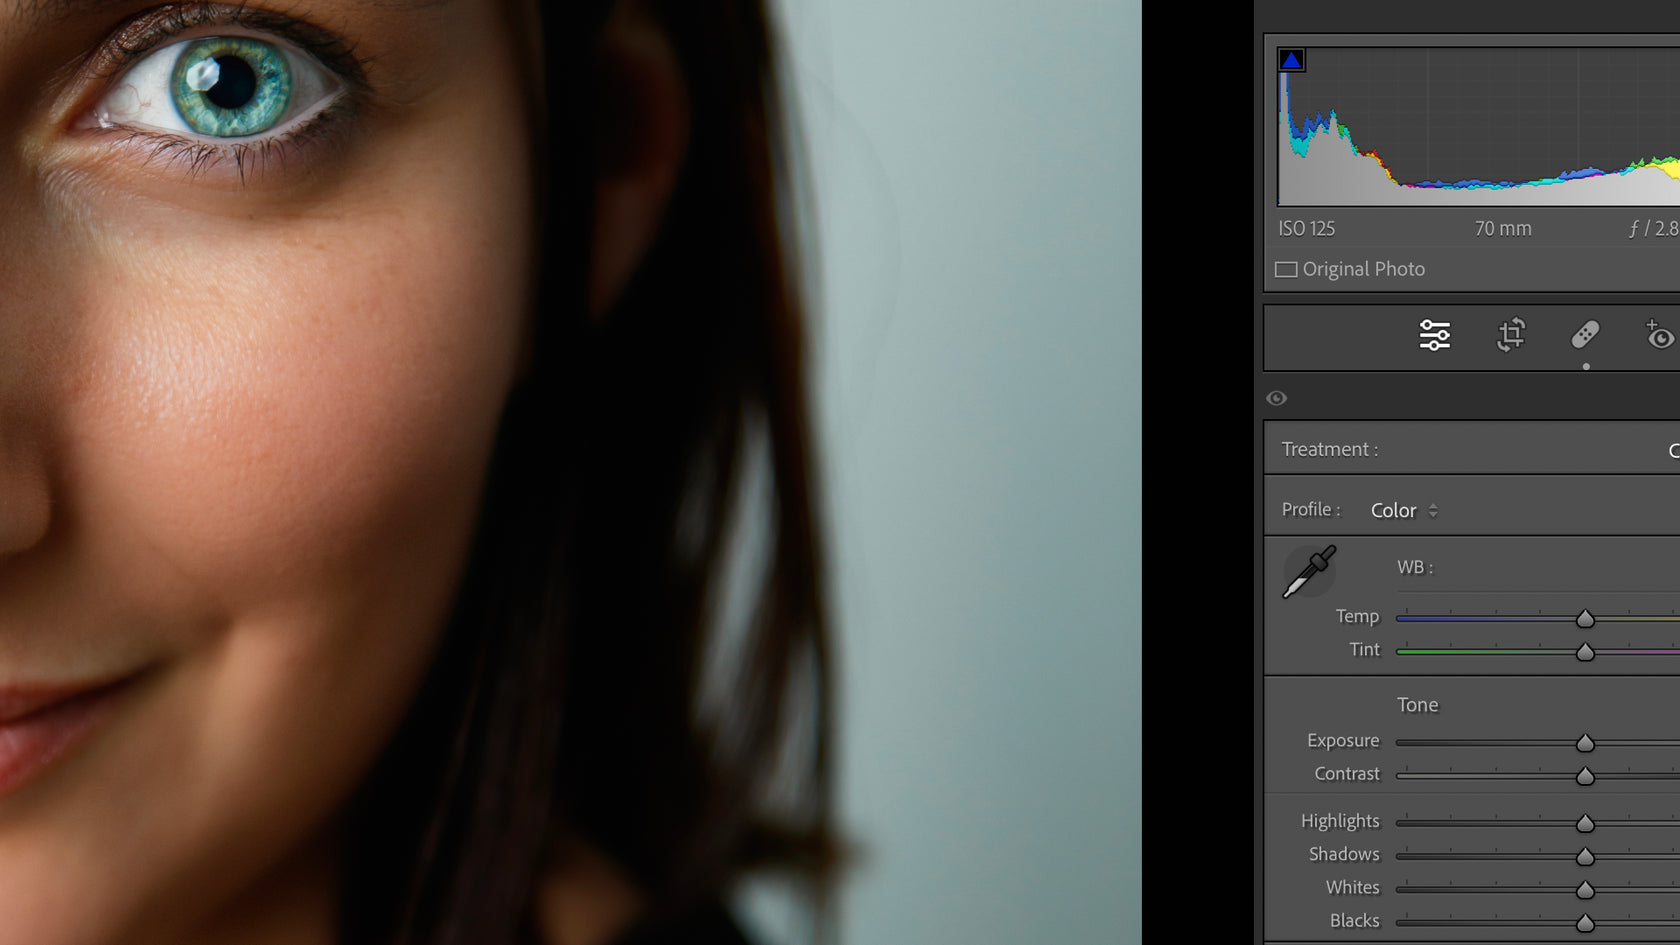The image size is (1680, 945).
Task: Click the Highlights slider handle
Action: 1585,823
